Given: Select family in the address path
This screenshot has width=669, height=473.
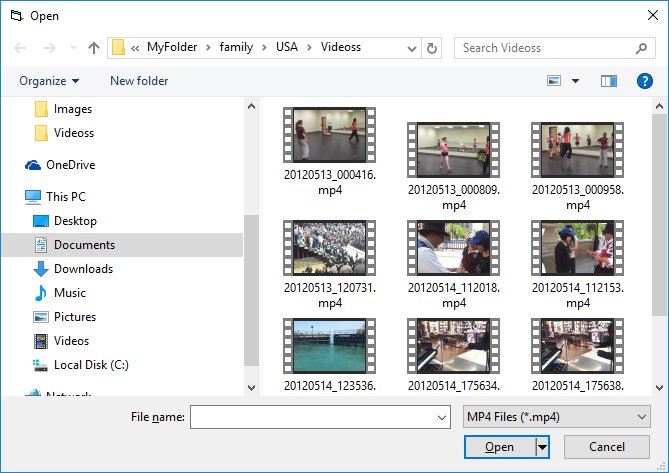Looking at the screenshot, I should click(x=236, y=47).
